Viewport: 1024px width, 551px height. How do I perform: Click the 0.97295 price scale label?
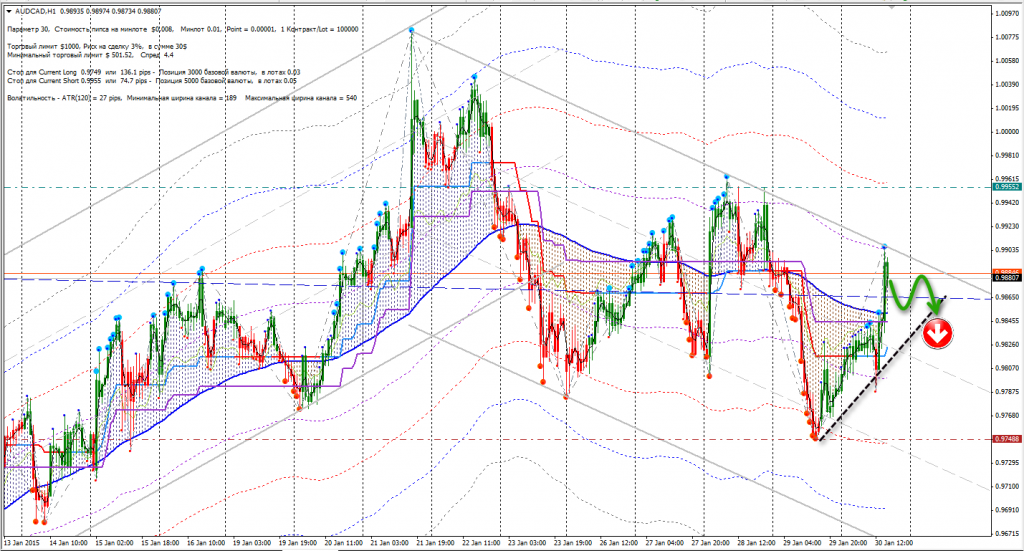pyautogui.click(x=1006, y=462)
